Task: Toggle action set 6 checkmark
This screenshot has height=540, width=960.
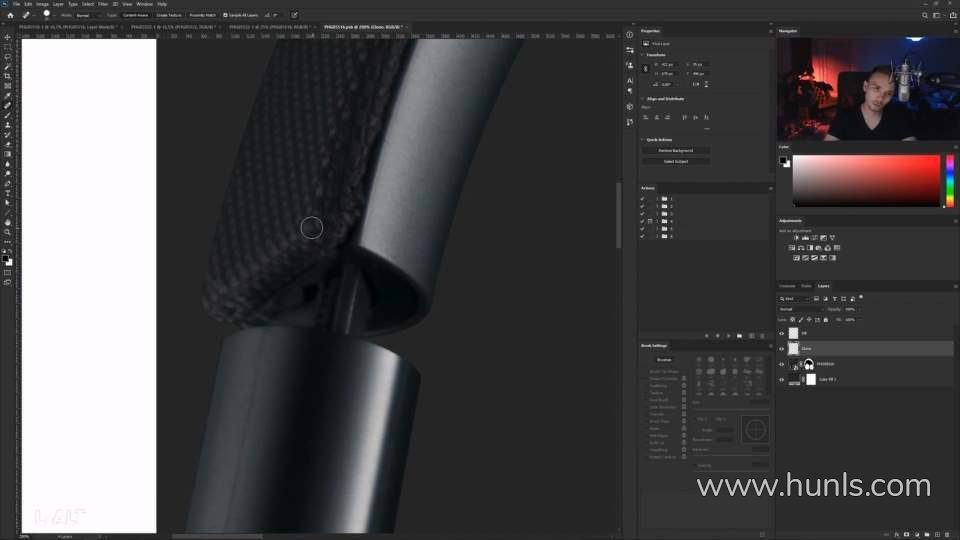Action: pyautogui.click(x=642, y=236)
